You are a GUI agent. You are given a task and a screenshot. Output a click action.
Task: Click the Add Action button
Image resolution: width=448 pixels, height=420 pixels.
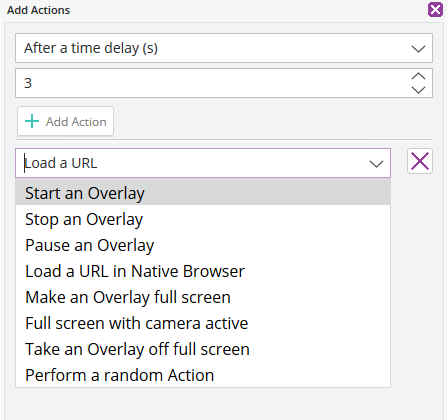tap(66, 121)
